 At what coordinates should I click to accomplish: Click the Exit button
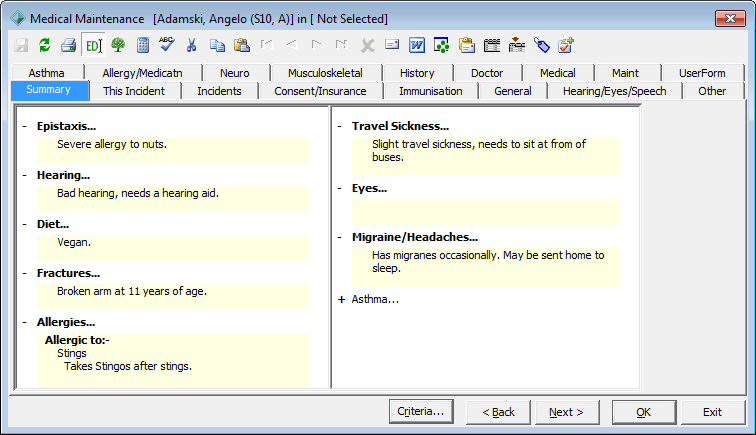pyautogui.click(x=712, y=412)
